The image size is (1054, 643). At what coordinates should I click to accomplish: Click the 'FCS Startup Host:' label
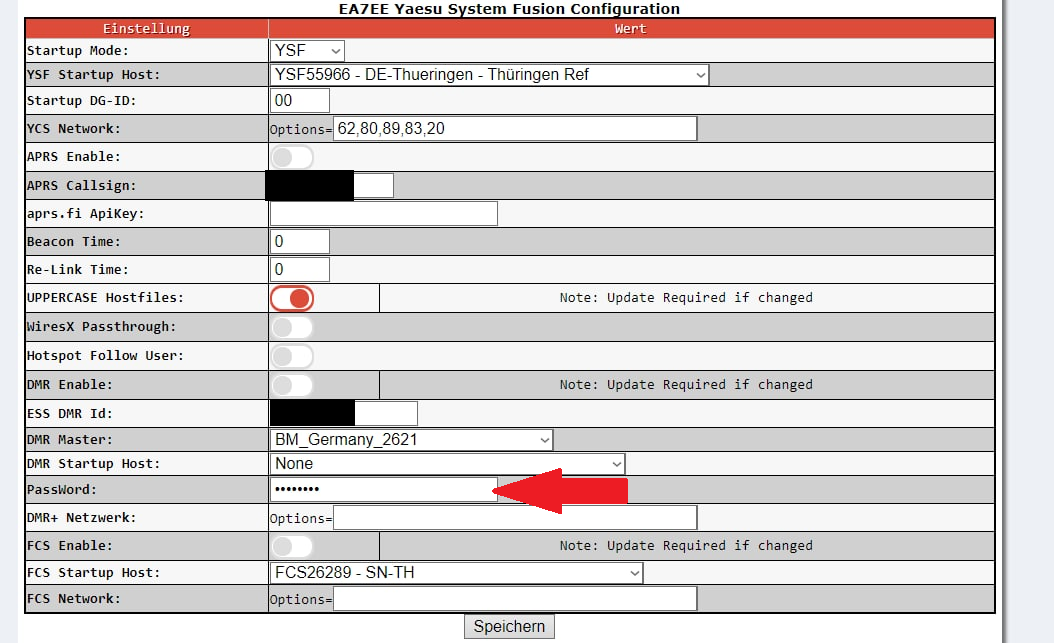coord(94,573)
